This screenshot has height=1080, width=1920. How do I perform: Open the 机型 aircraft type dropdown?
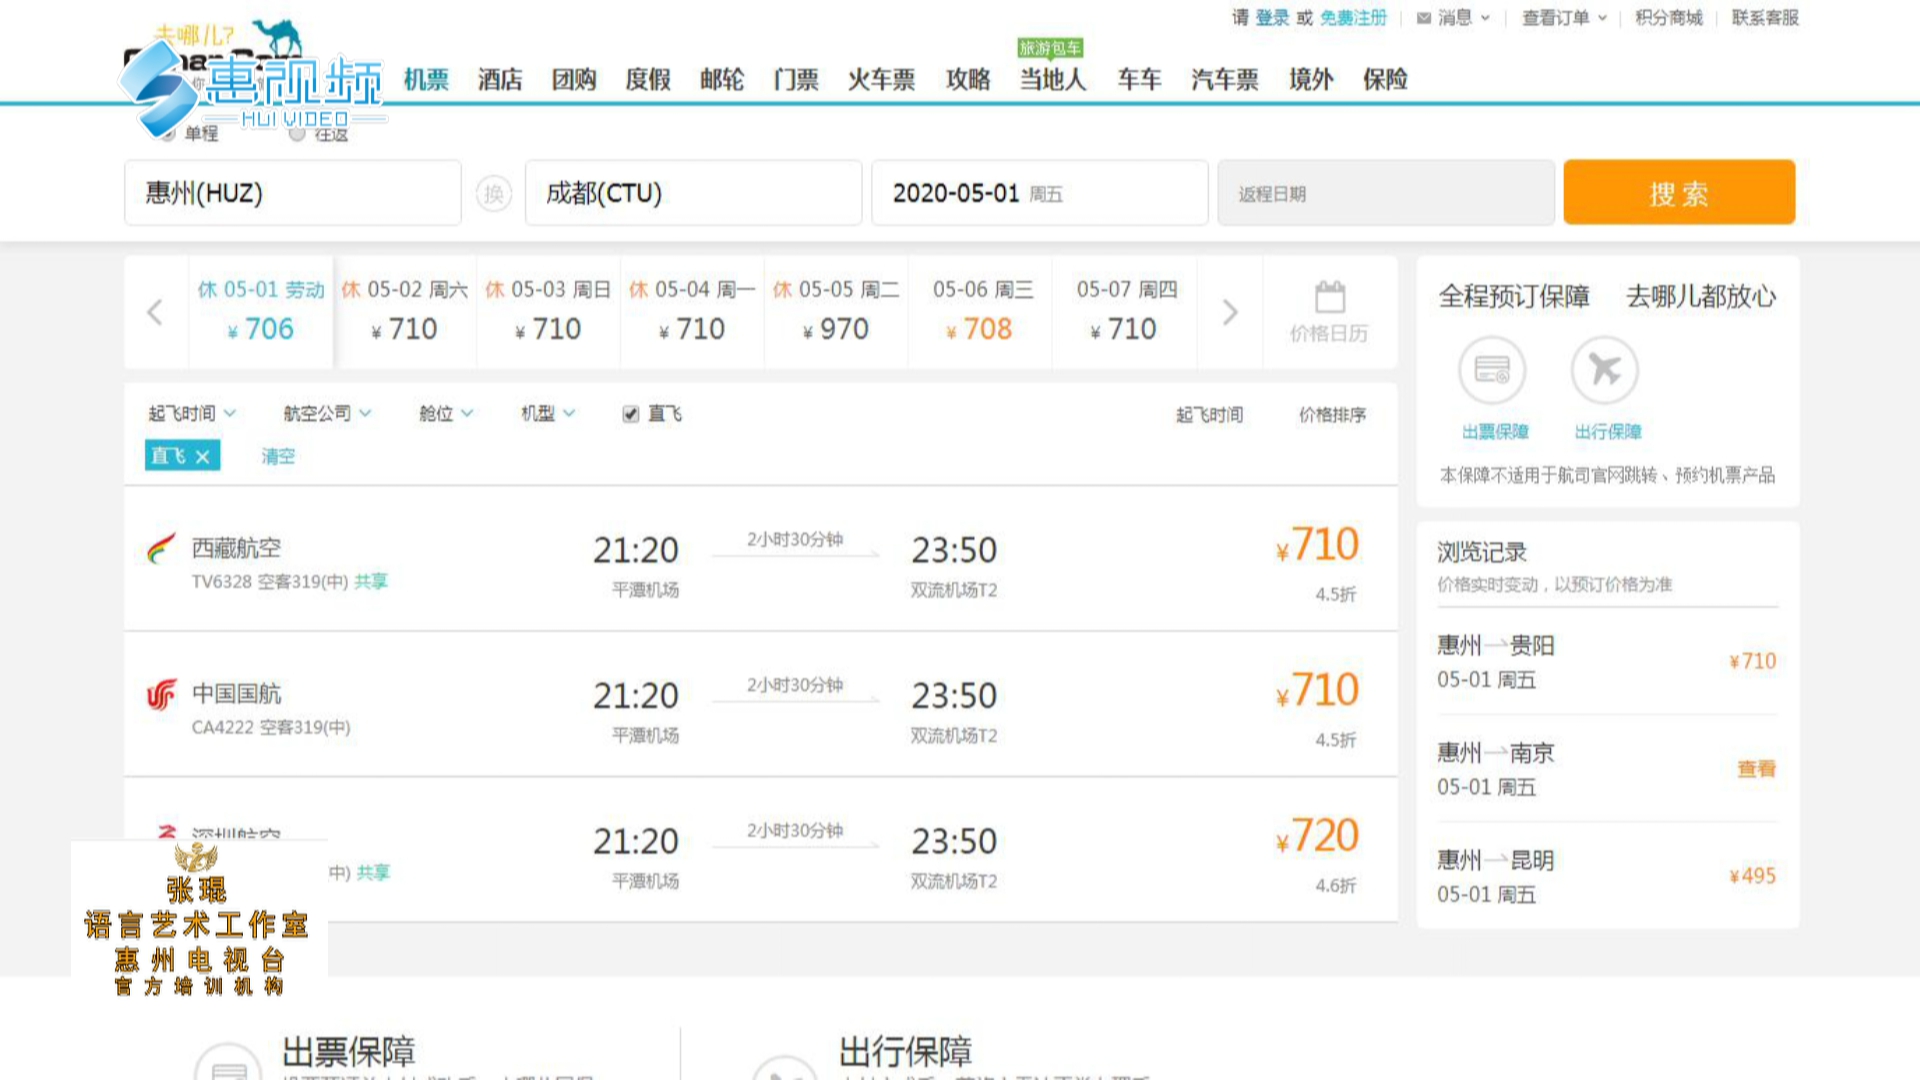pos(548,413)
